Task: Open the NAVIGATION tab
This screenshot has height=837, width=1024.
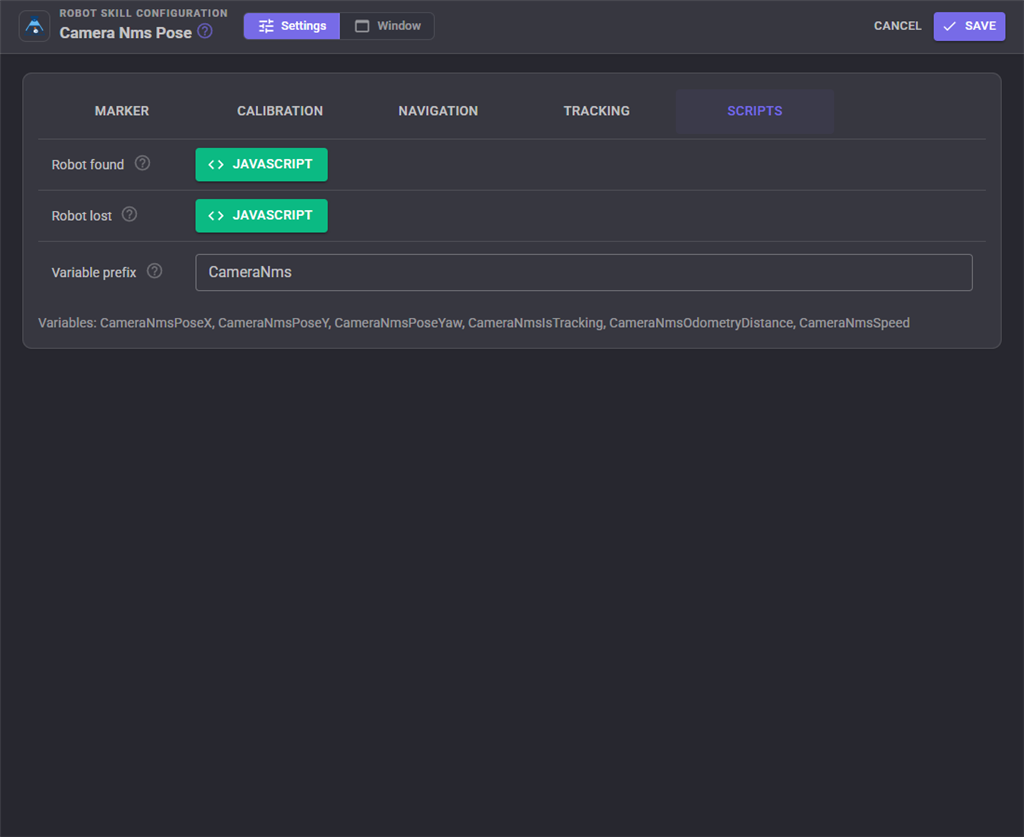Action: point(438,111)
